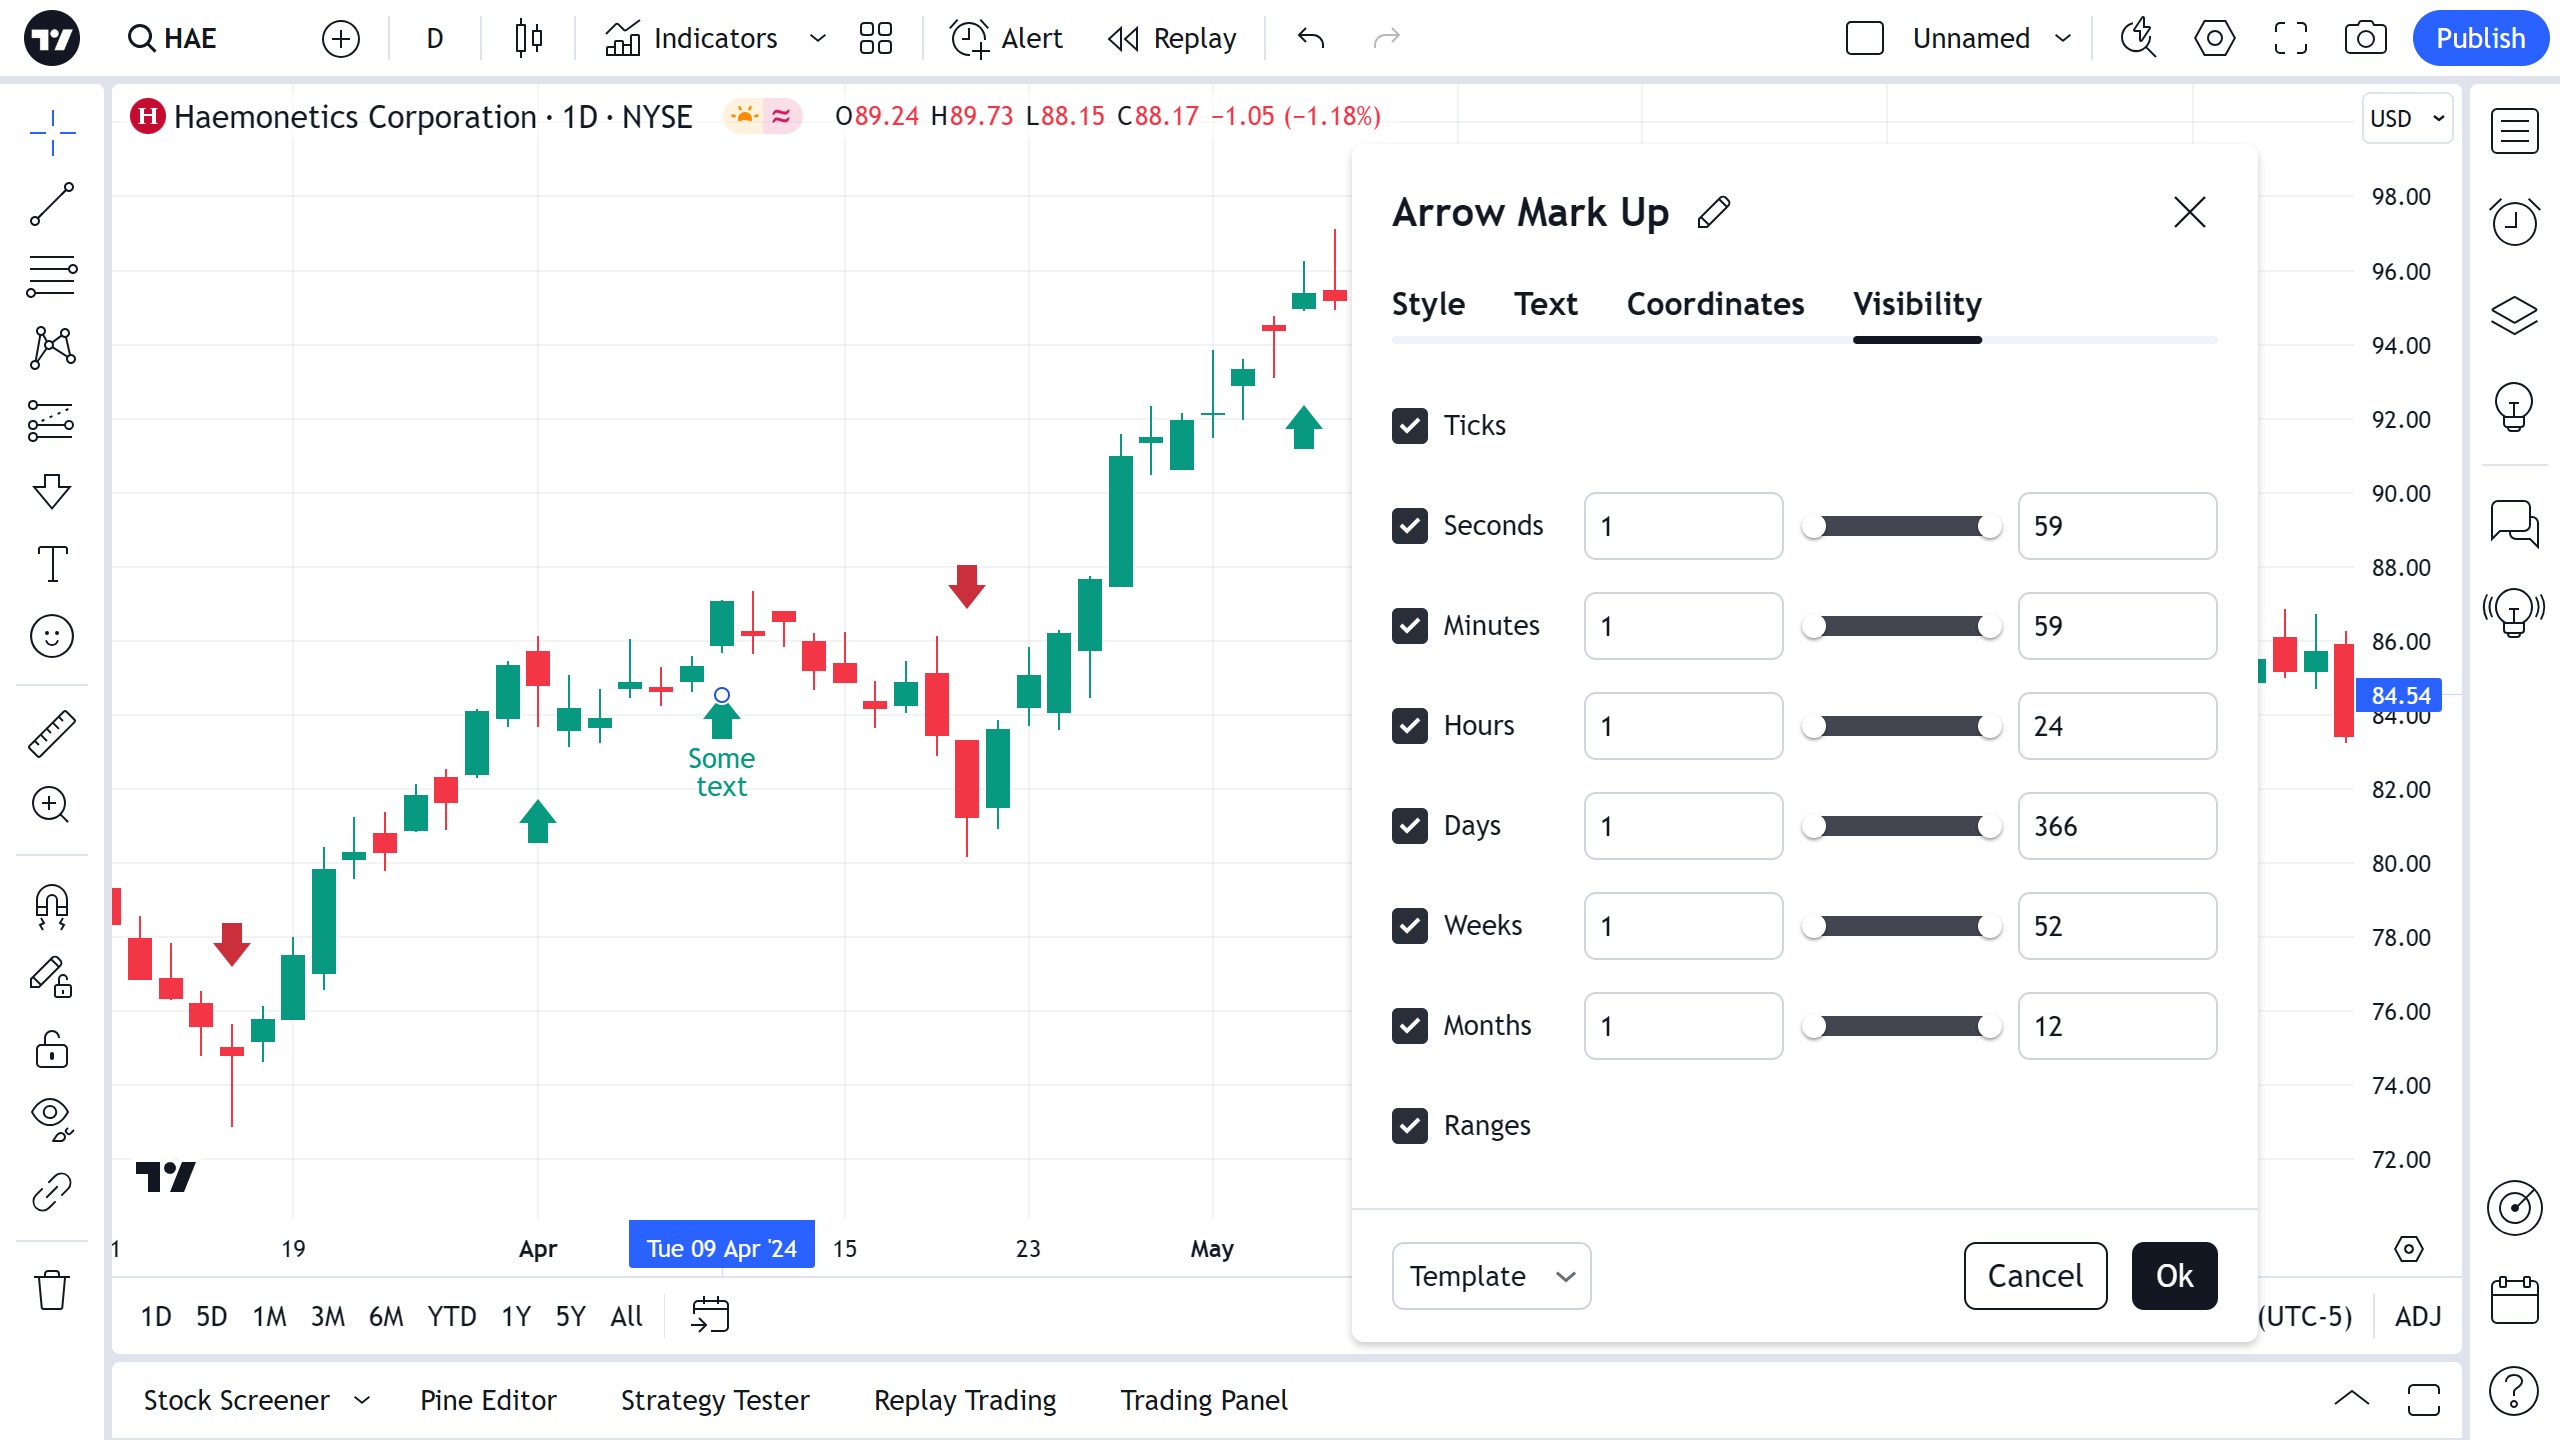This screenshot has width=2560, height=1440.
Task: Open the Template dropdown
Action: tap(1490, 1275)
